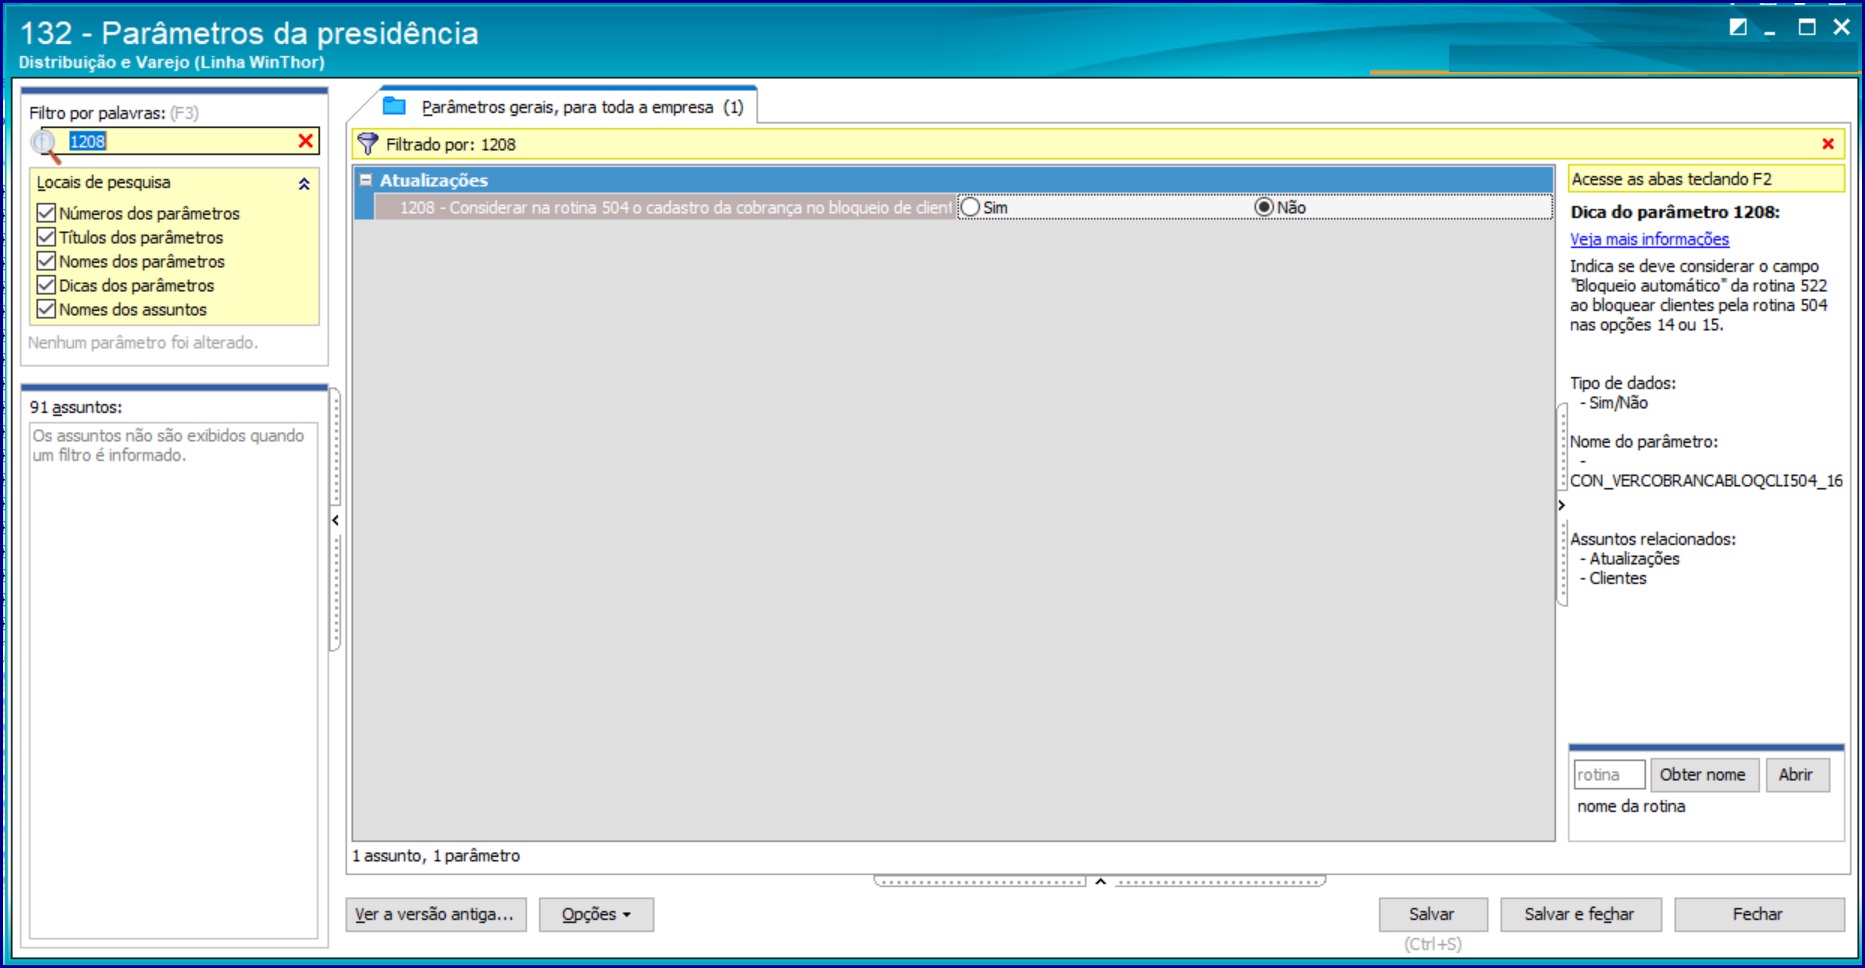The image size is (1865, 968).
Task: Click the rotina input field
Action: coord(1609,775)
